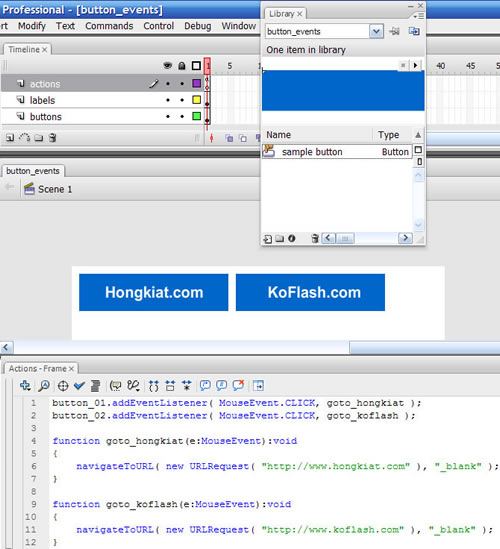Click New library panel icon
This screenshot has width=500, height=549.
[x=414, y=31]
